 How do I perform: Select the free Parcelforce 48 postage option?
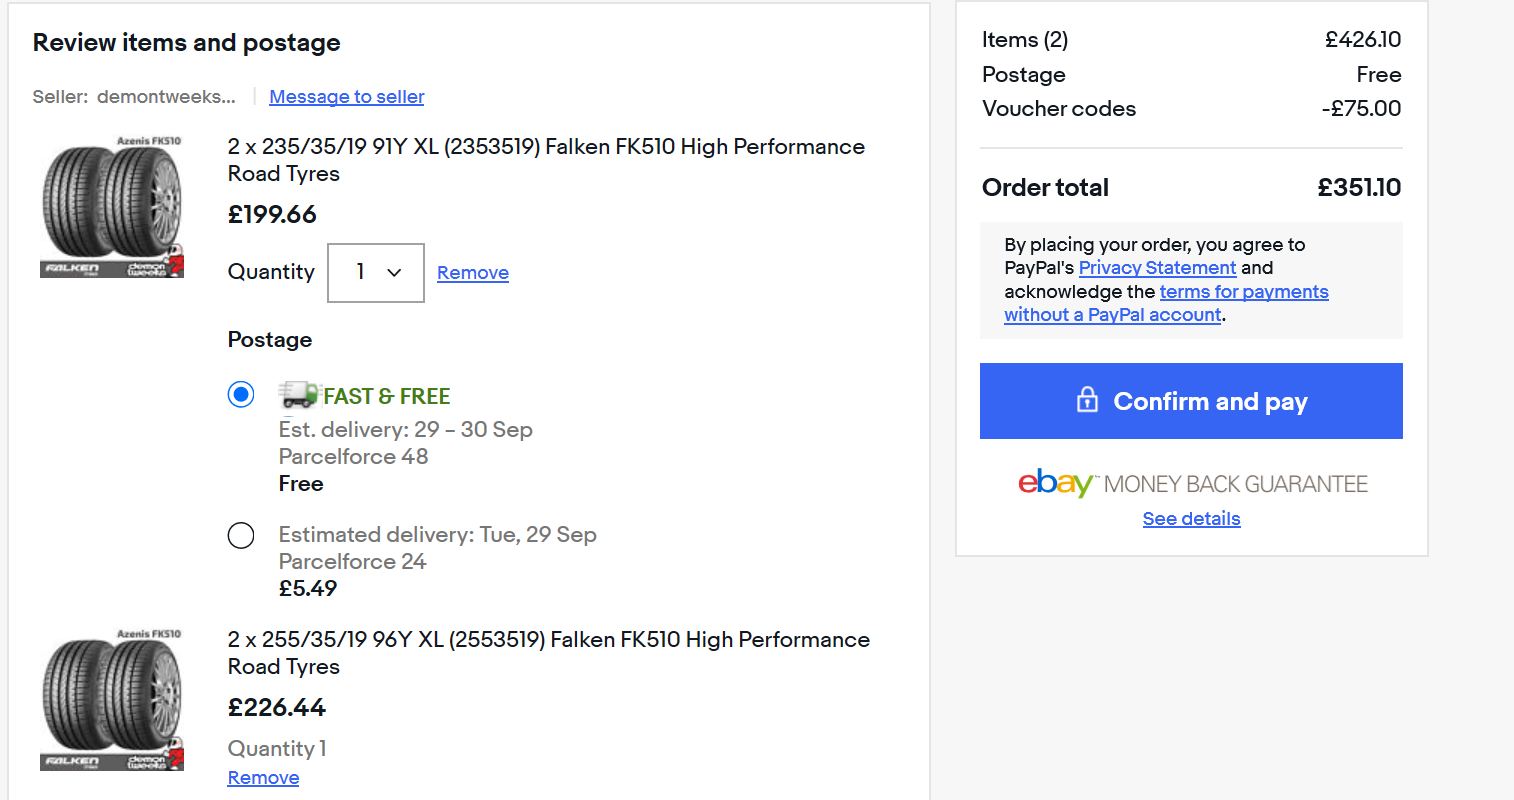(241, 395)
